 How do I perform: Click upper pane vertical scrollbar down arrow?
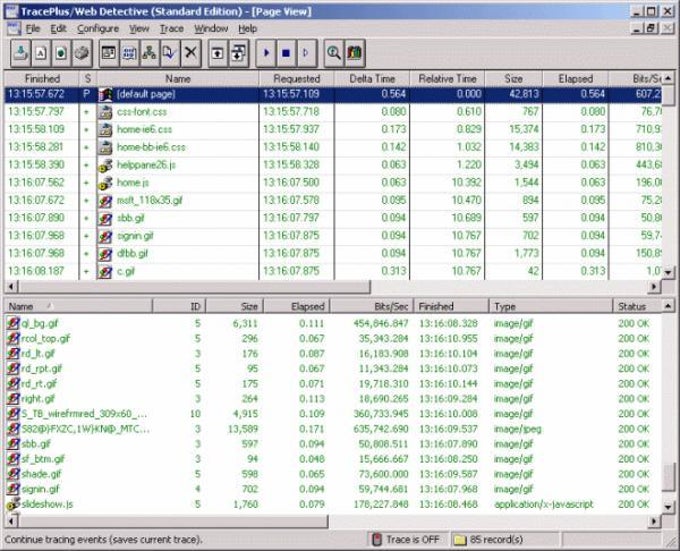pyautogui.click(x=668, y=272)
